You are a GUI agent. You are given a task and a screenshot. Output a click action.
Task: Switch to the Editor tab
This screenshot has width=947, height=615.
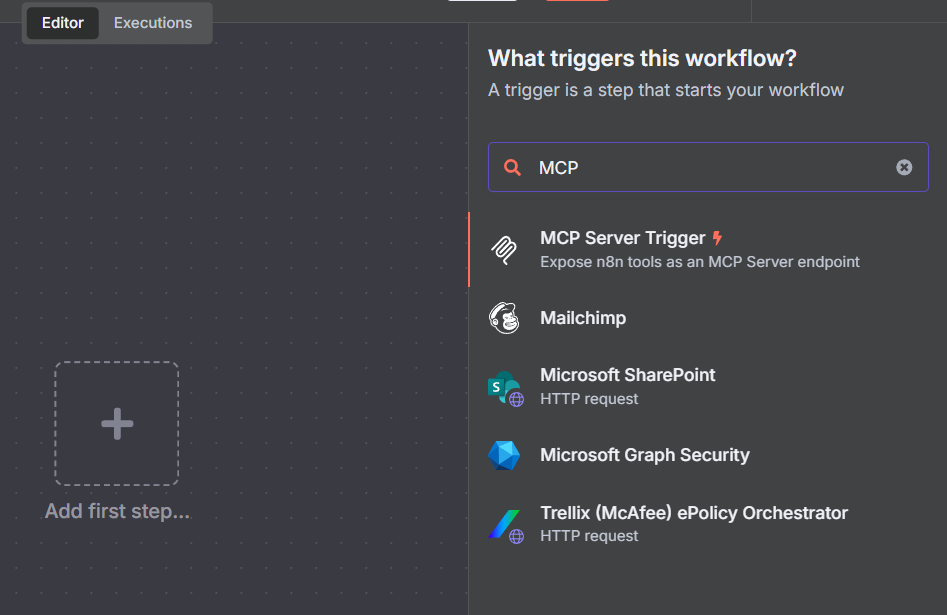coord(63,23)
